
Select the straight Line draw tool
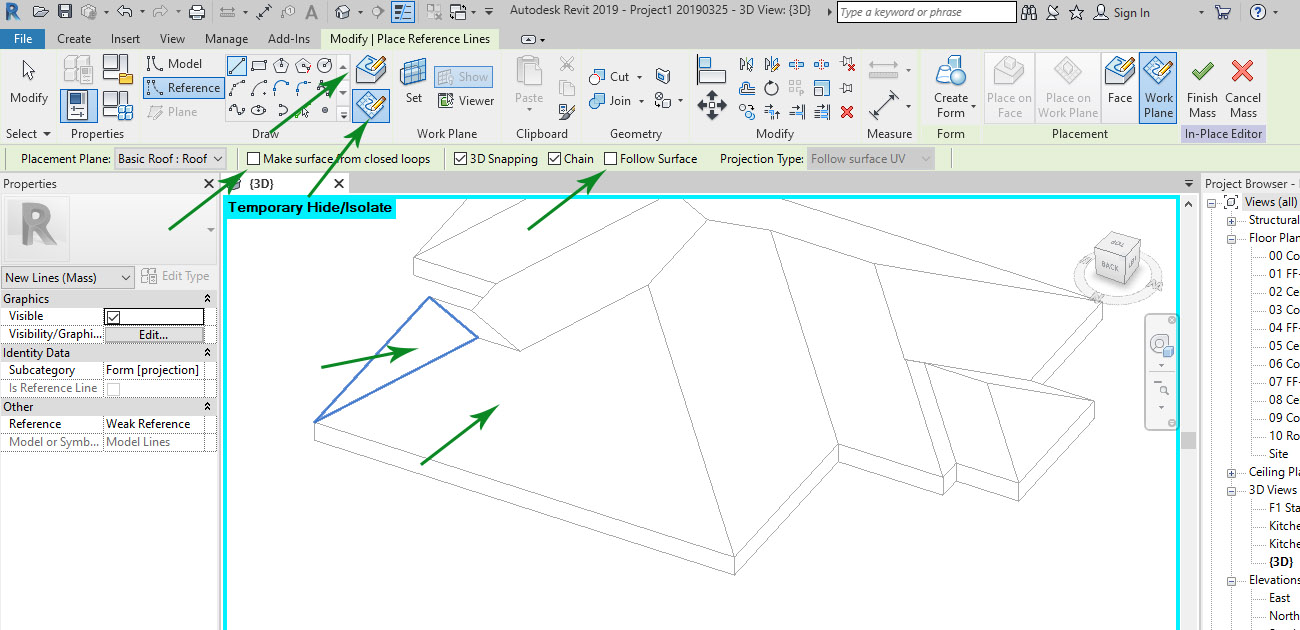click(x=237, y=66)
